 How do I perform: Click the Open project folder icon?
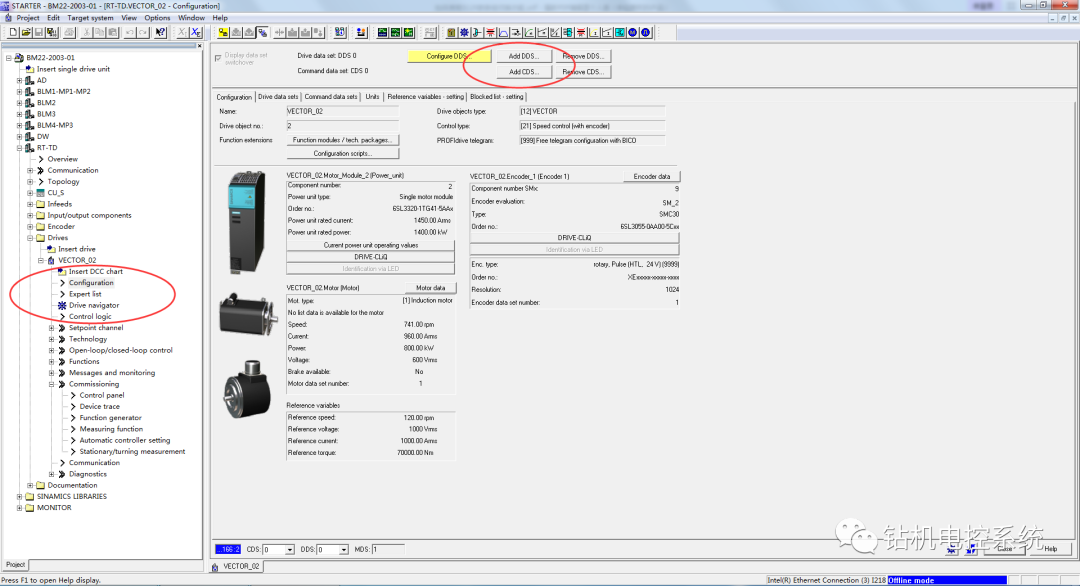[x=26, y=32]
